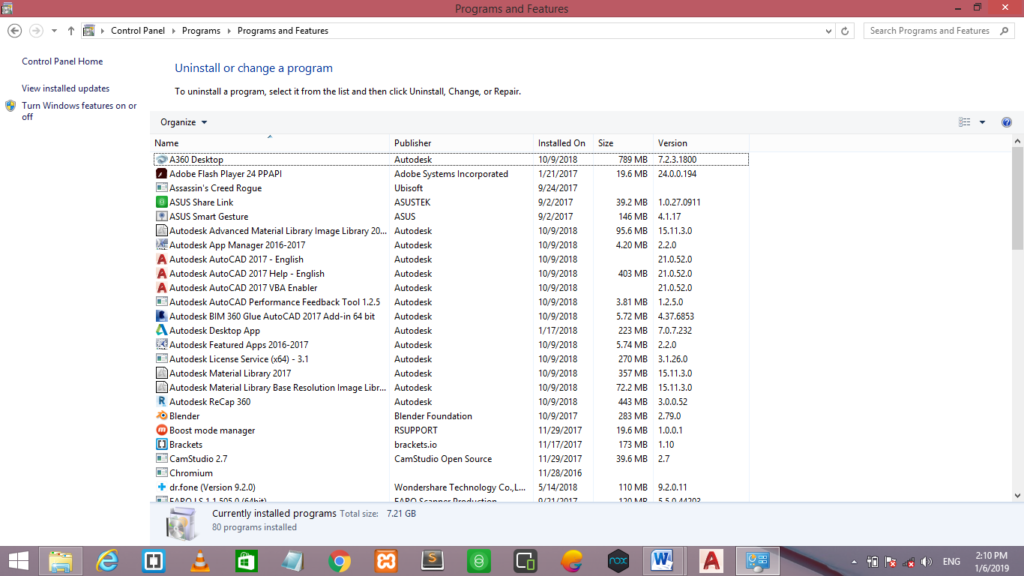
Task: Open Google Chrome from taskbar
Action: 340,561
